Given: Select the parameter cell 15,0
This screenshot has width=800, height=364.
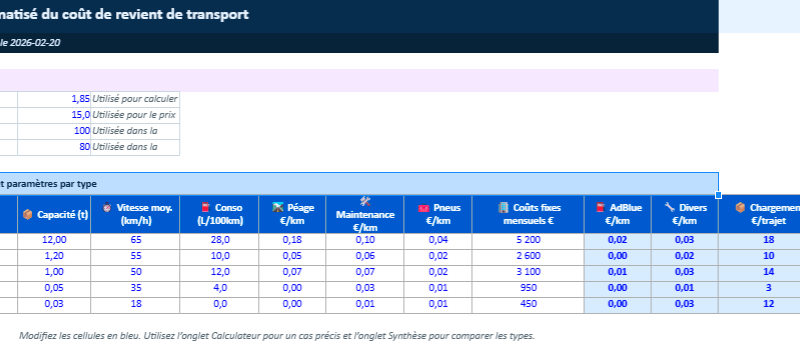Looking at the screenshot, I should (54, 115).
